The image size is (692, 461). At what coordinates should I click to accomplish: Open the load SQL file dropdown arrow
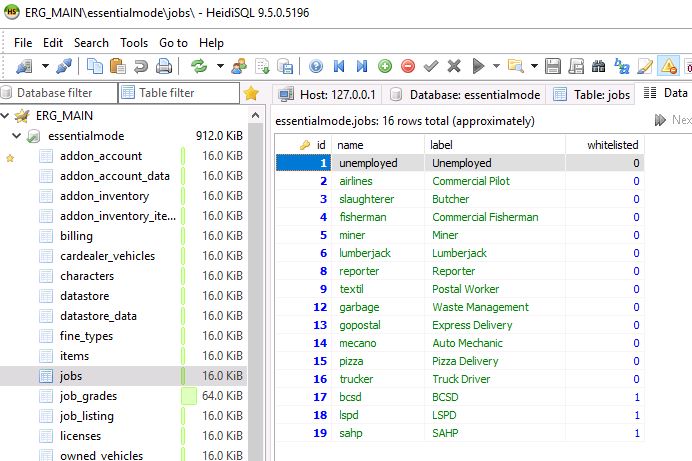pyautogui.click(x=534, y=67)
